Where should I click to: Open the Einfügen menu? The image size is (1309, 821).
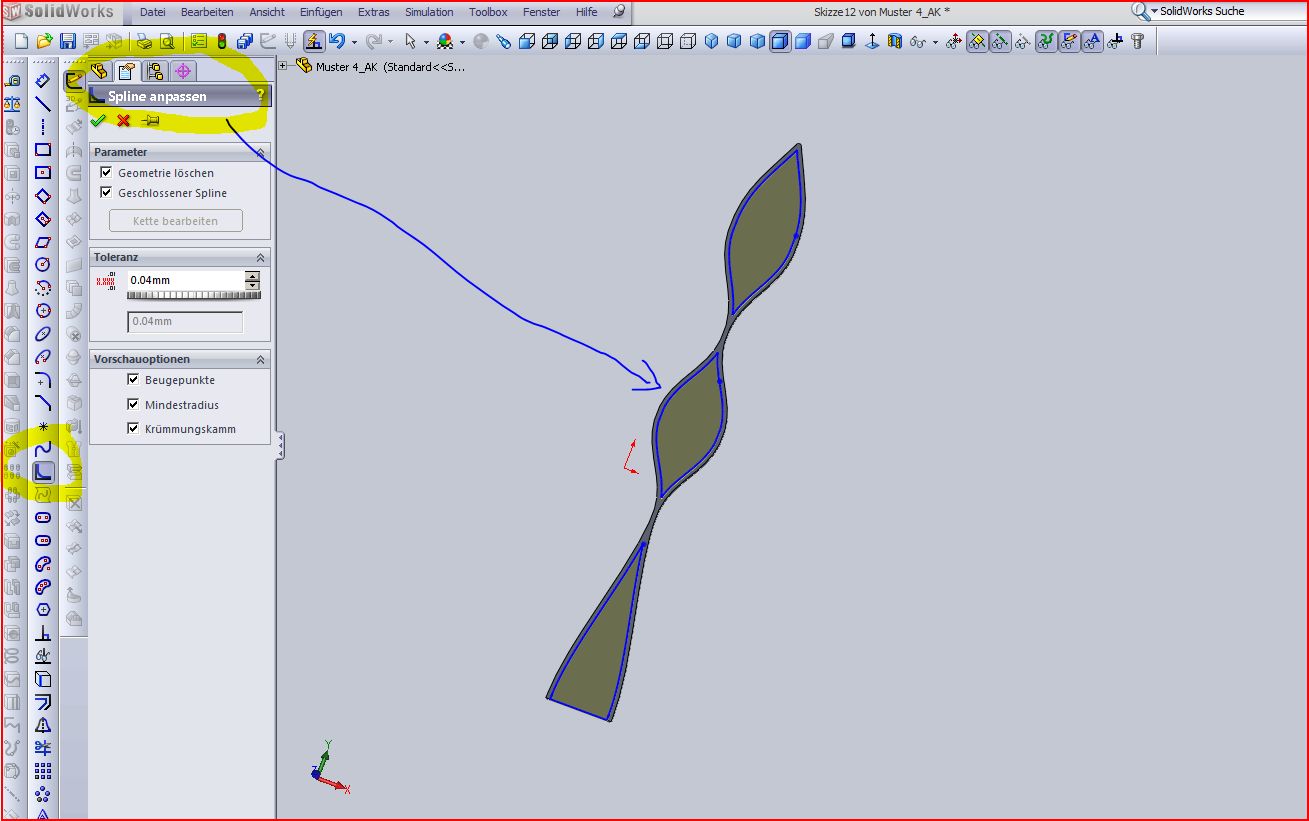[321, 12]
